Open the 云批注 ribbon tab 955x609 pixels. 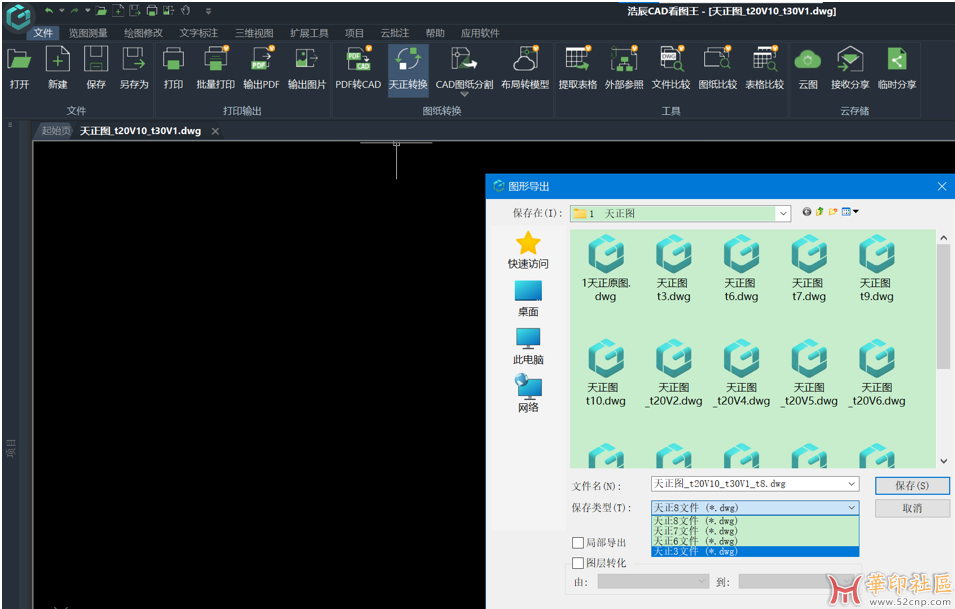(395, 33)
